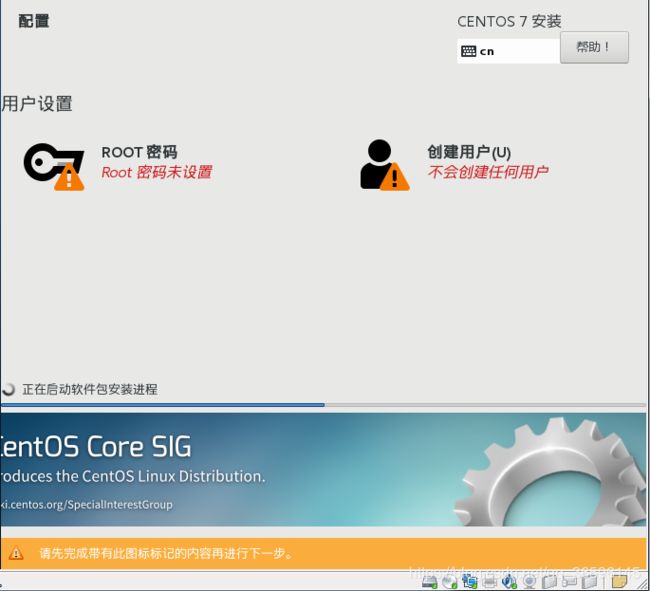Click the centos.org/SpecialInterestGroup banner URL
Screen dimensions: 650x591
(x=87, y=504)
